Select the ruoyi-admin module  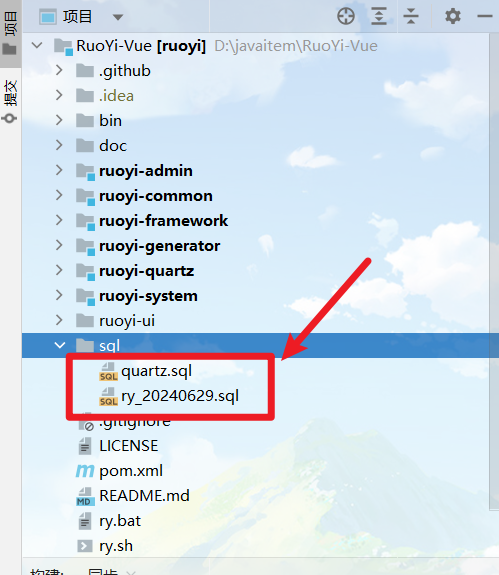(146, 171)
